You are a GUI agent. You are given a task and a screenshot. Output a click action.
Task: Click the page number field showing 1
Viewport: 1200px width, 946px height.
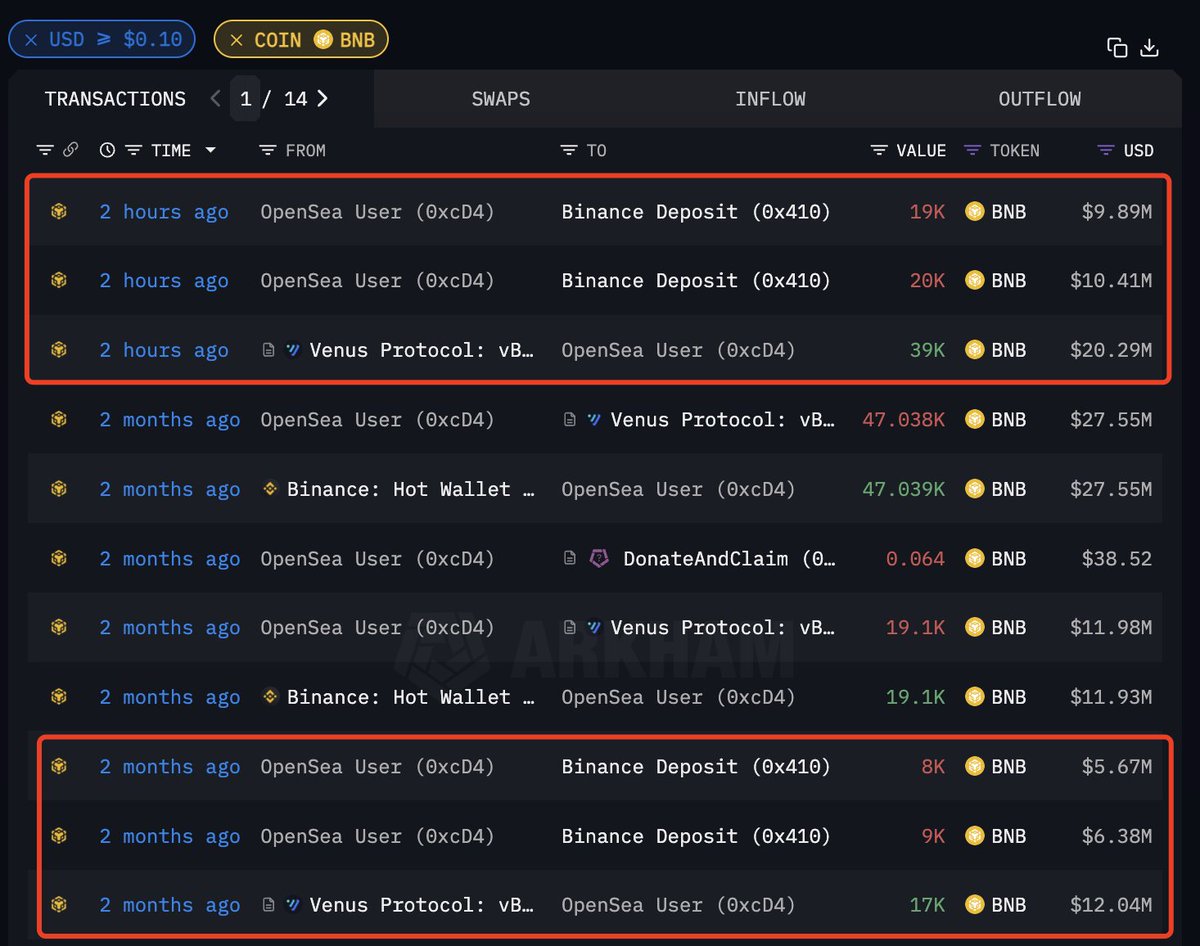click(x=245, y=99)
